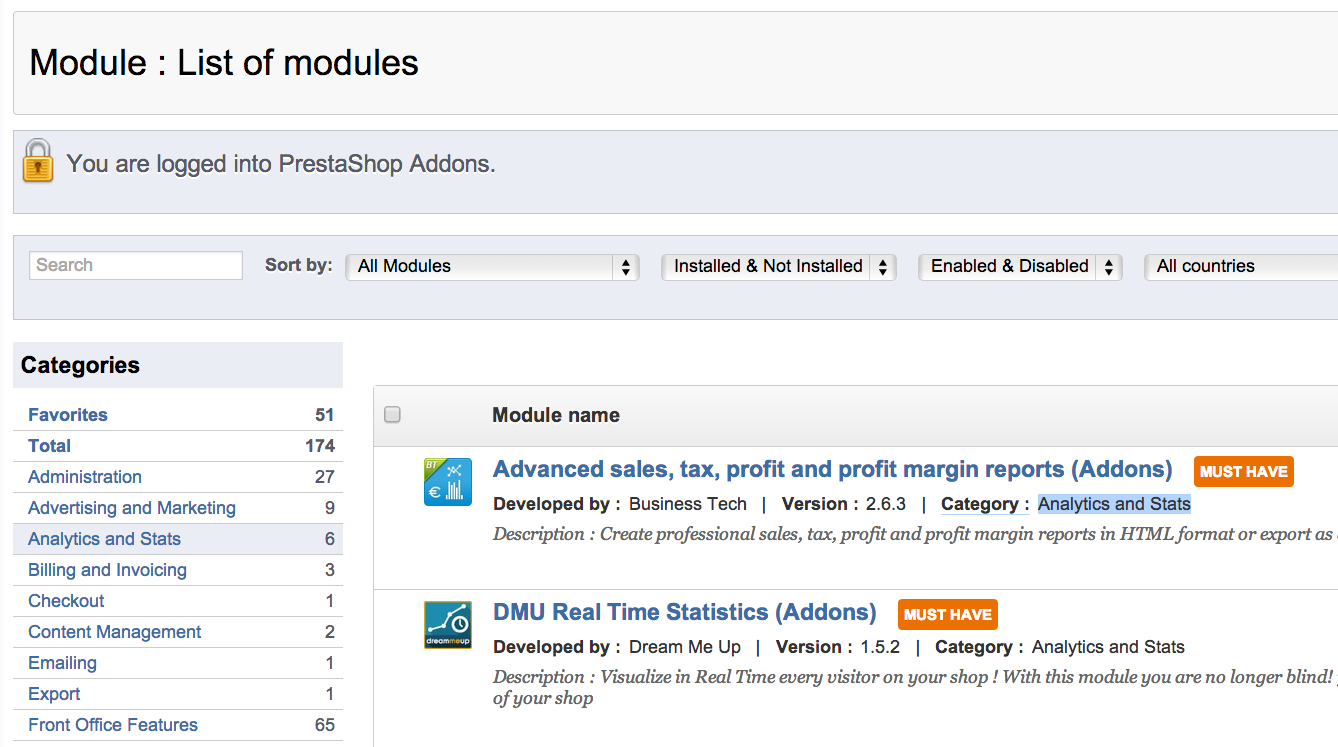1338x747 pixels.
Task: Tick the select-all modules checkbox
Action: pos(392,414)
